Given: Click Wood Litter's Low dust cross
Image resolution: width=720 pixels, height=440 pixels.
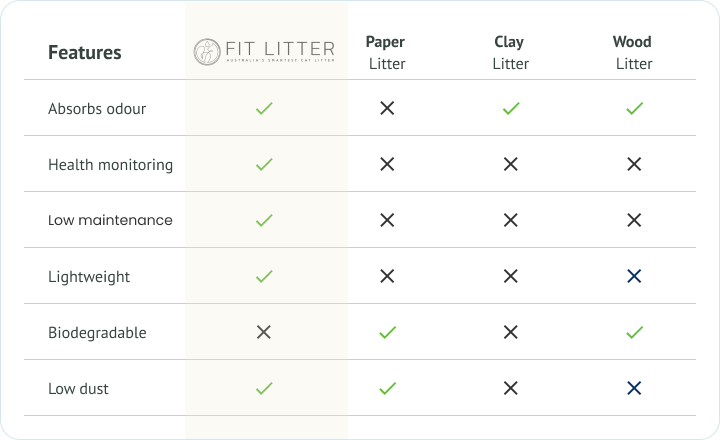Looking at the screenshot, I should tap(633, 388).
